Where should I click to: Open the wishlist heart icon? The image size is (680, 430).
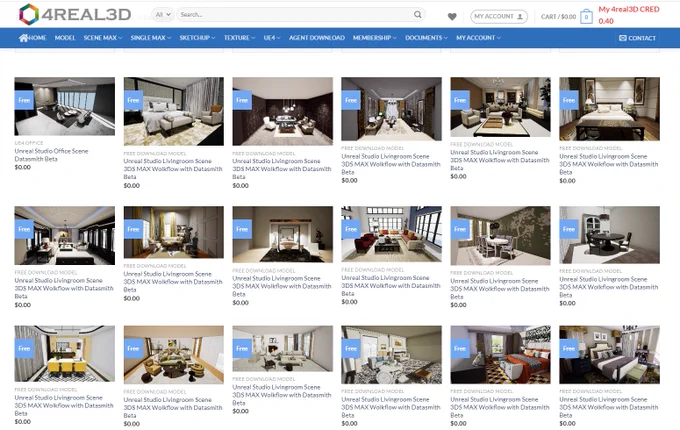point(452,16)
